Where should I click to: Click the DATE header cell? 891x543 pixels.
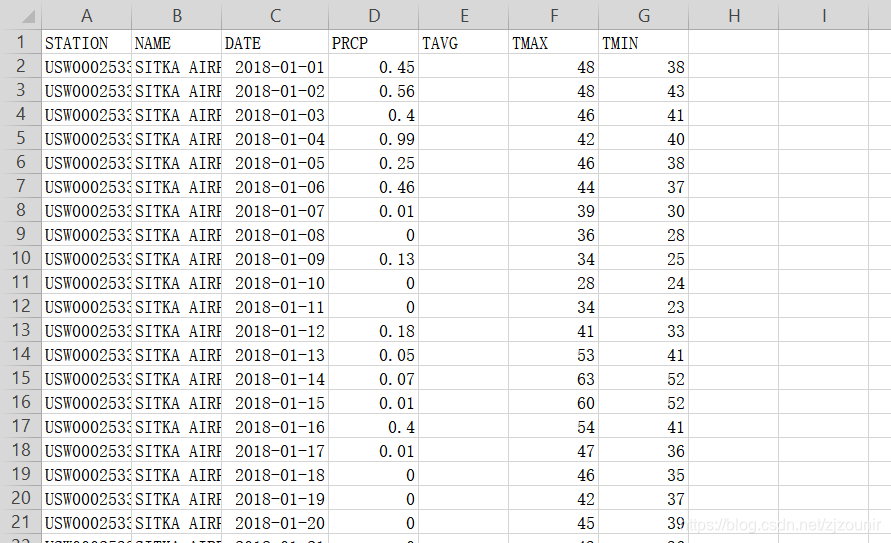click(275, 43)
